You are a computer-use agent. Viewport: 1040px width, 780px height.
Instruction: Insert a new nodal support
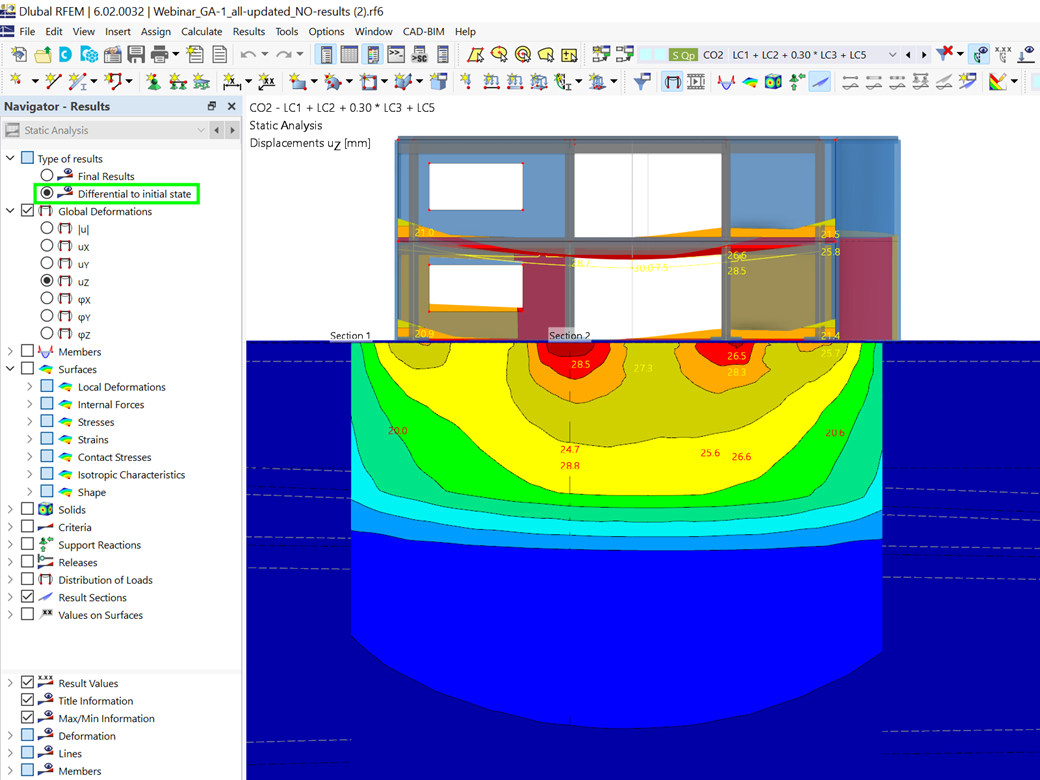click(x=153, y=82)
